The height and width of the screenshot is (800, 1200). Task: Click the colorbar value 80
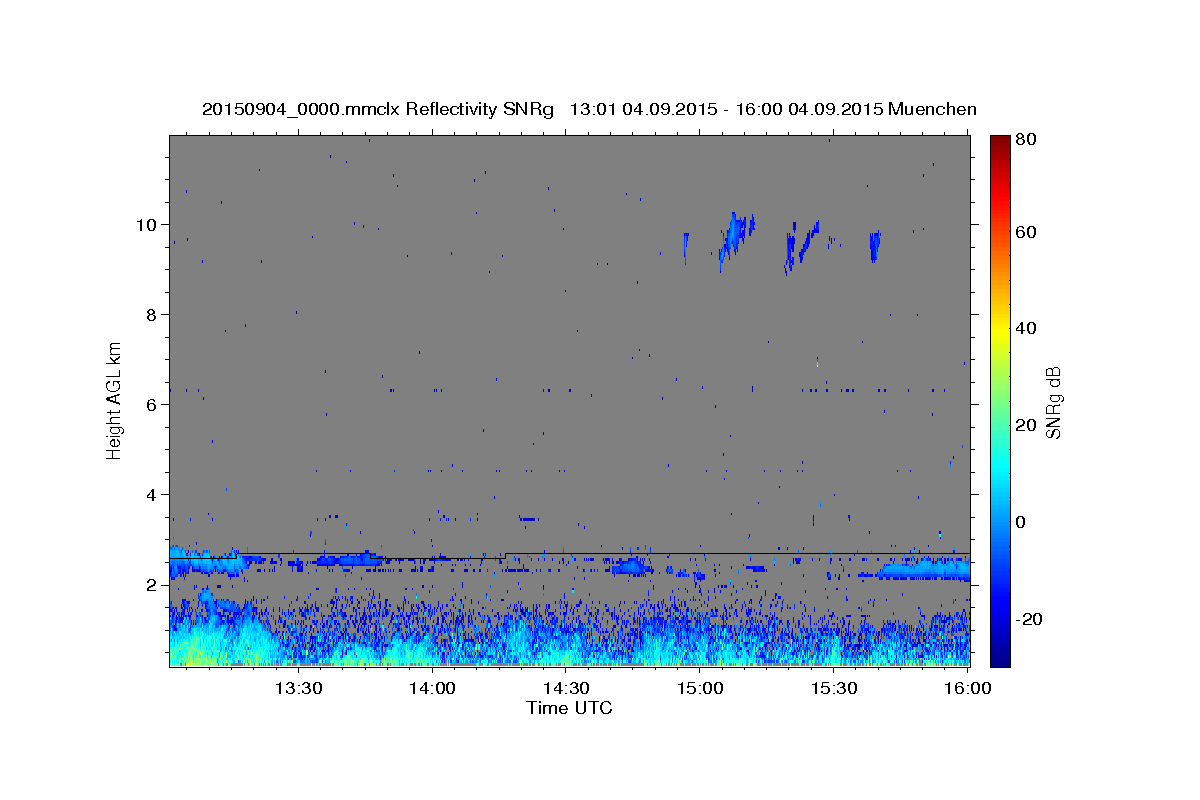tap(1028, 140)
